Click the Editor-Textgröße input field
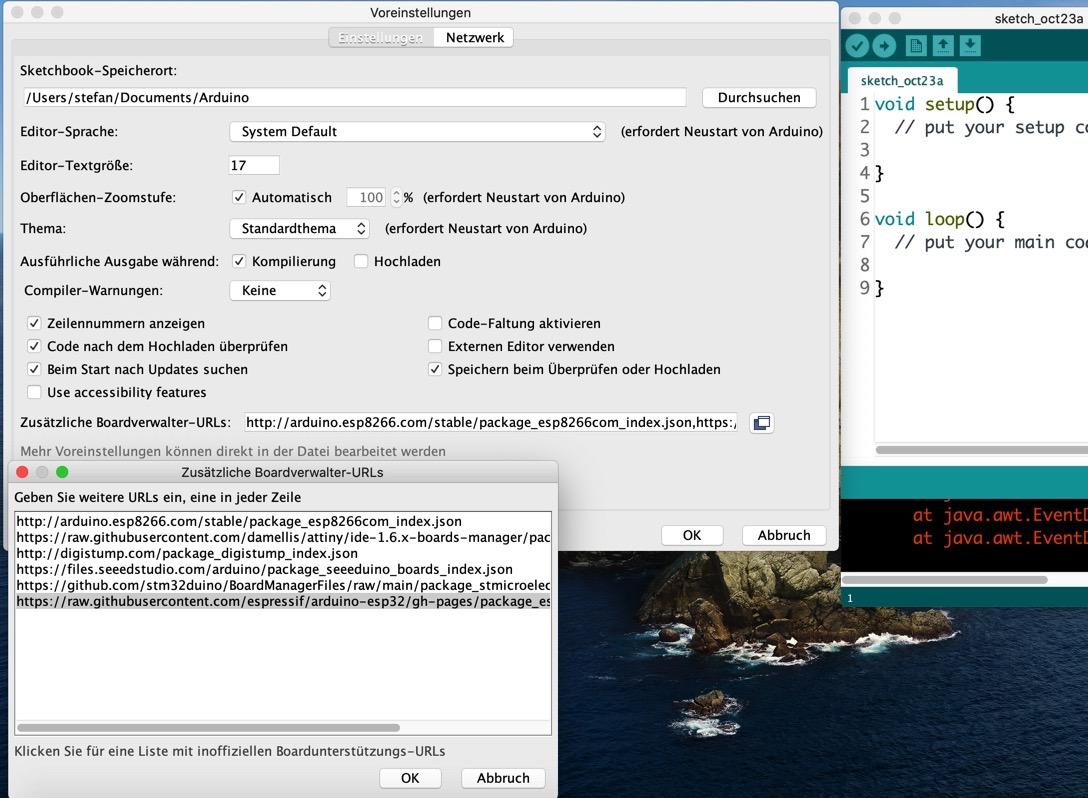The width and height of the screenshot is (1088, 798). [x=254, y=165]
